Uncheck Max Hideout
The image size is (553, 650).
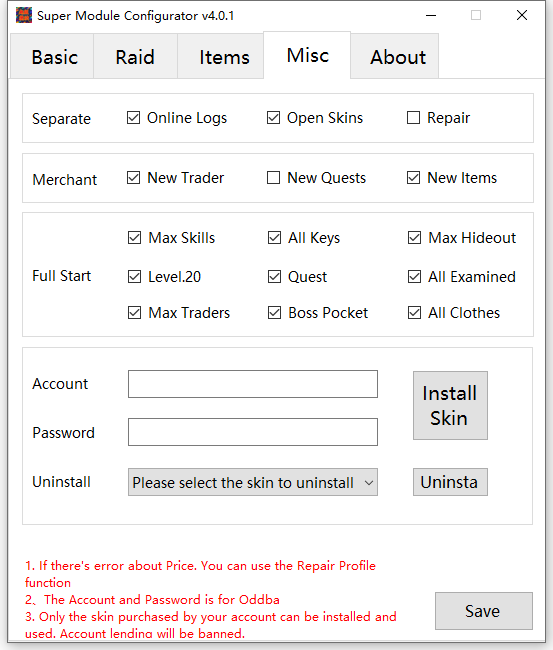pos(415,238)
